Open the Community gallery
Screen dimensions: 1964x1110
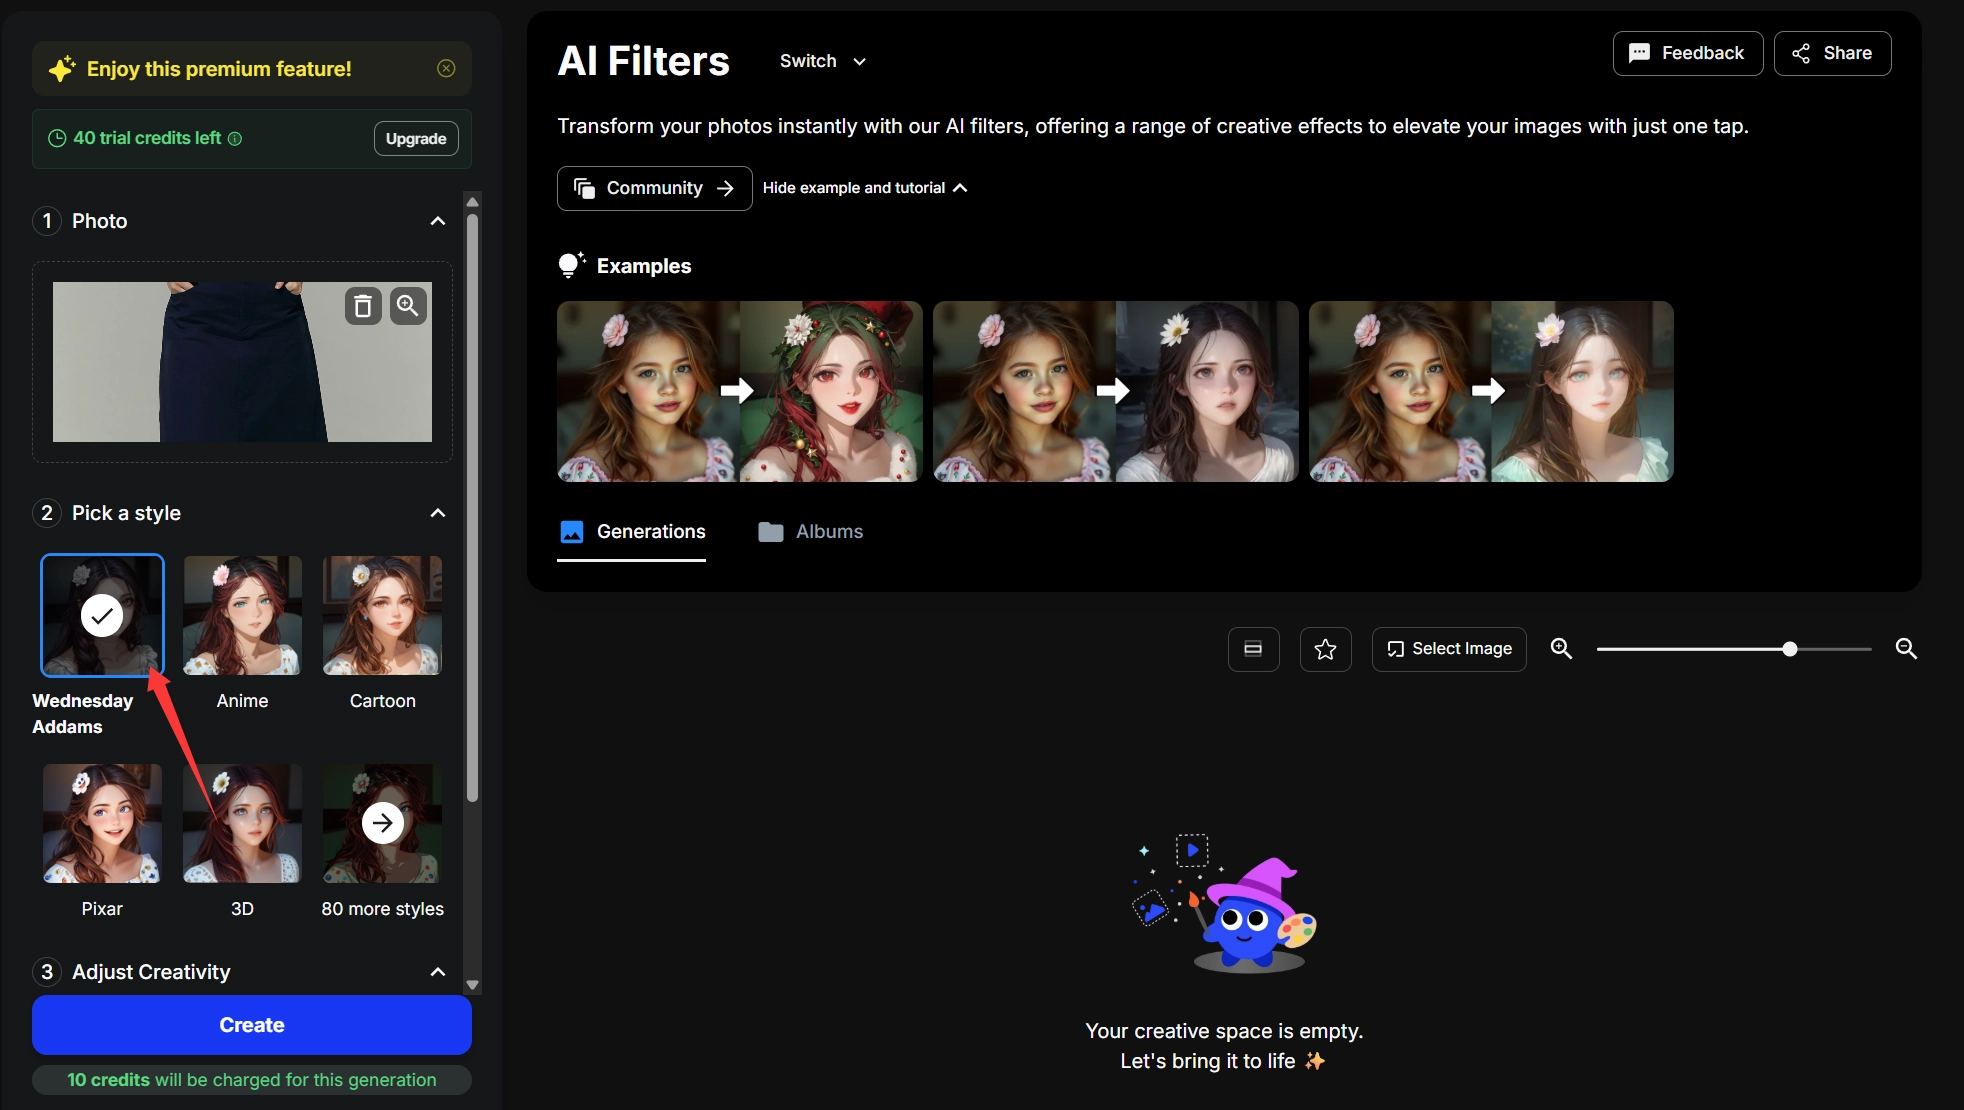coord(653,188)
